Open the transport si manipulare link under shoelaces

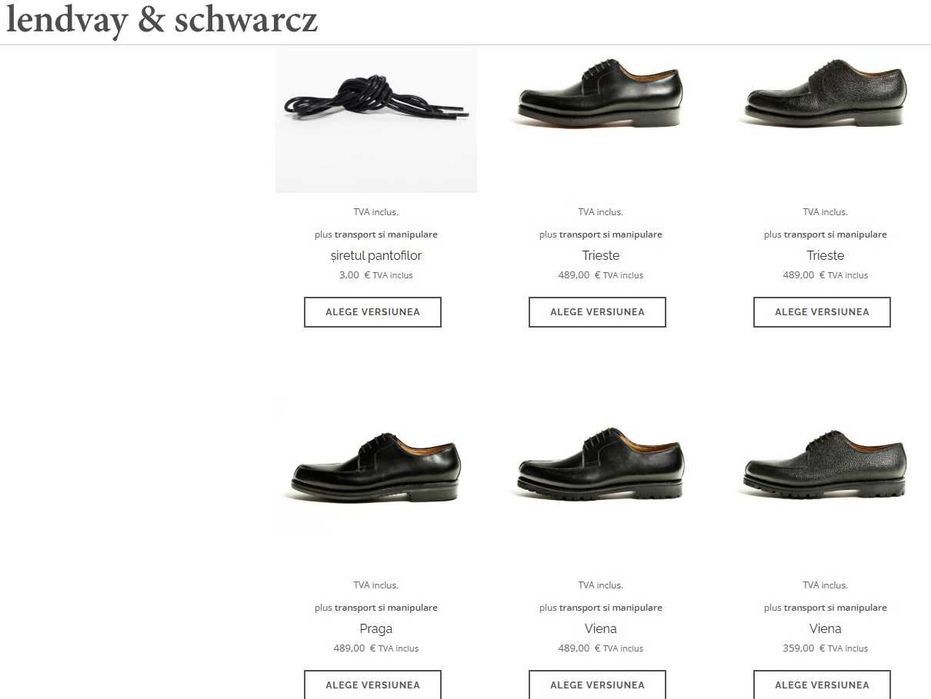(386, 235)
